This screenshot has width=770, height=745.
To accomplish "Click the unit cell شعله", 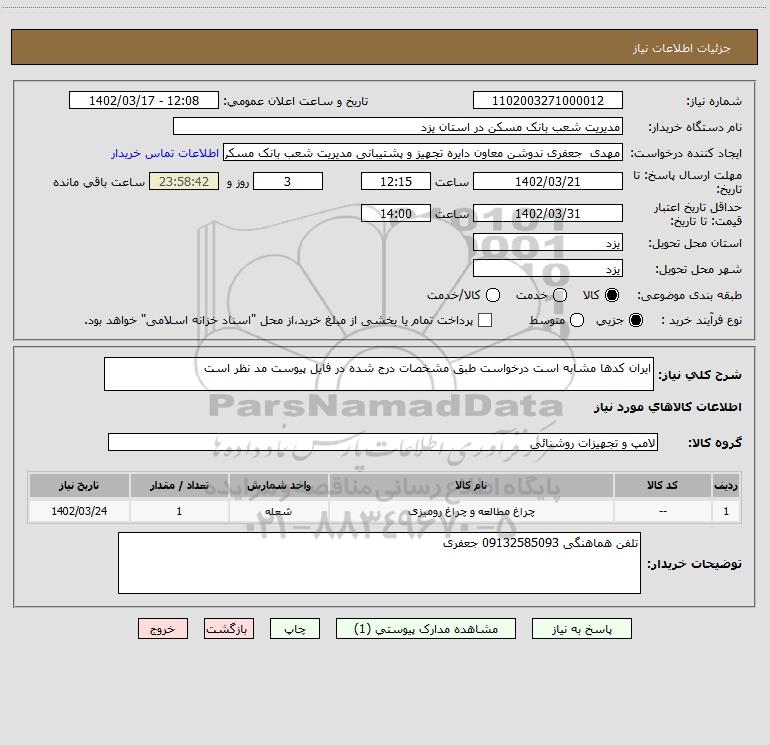I will 278,511.
